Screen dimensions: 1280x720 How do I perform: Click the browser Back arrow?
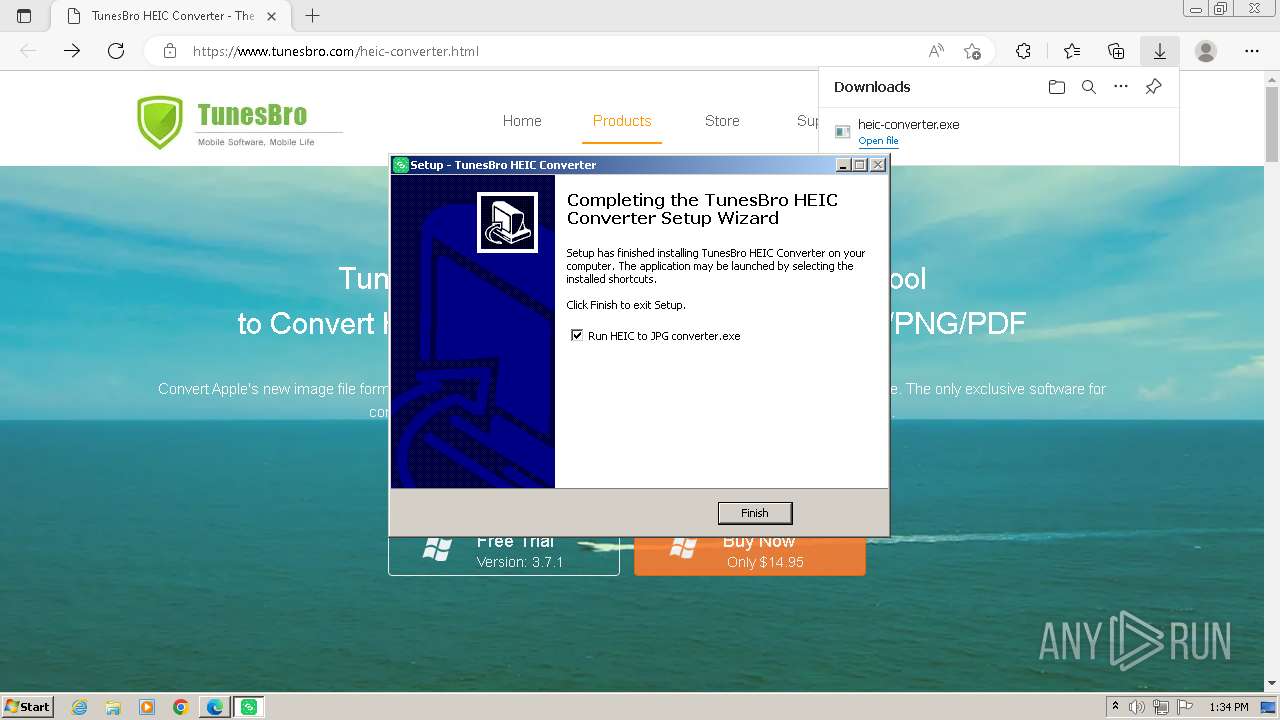click(x=28, y=51)
